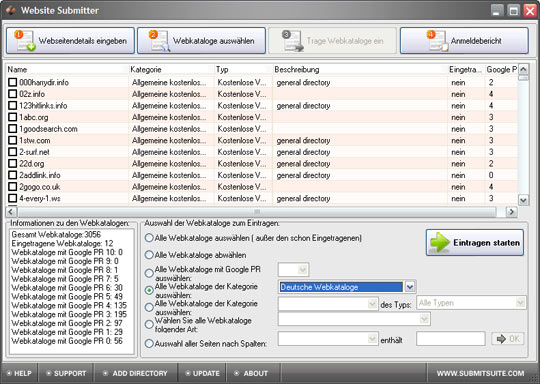This screenshot has height=384, width=540.
Task: Click 'Webkataloge mit Google PR 3: 195' line
Action: 69,314
